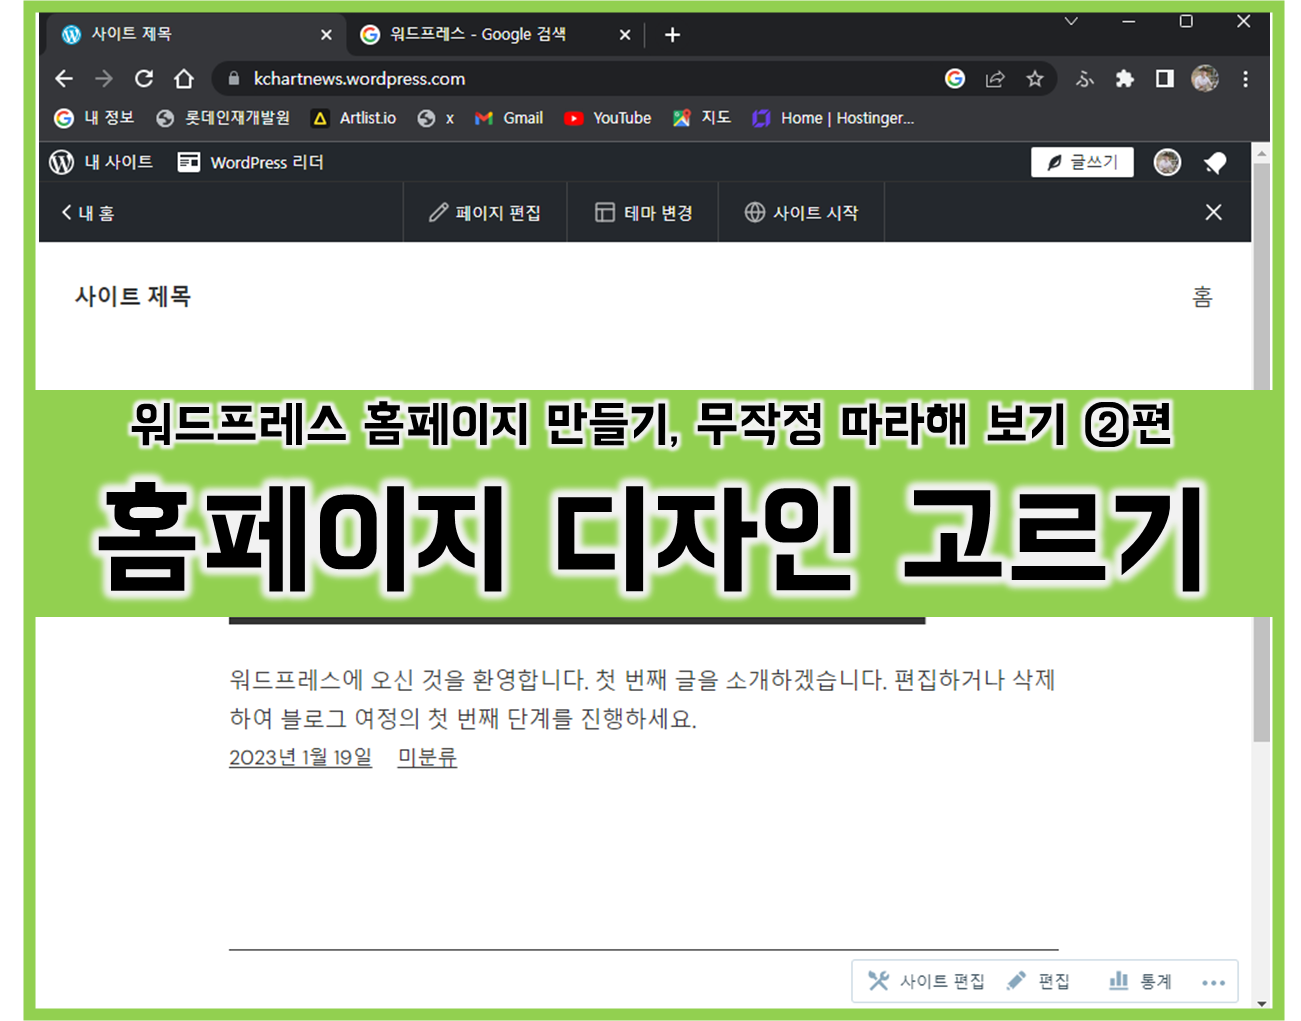1301x1021 pixels.
Task: Click the browser forward arrow
Action: tap(104, 78)
